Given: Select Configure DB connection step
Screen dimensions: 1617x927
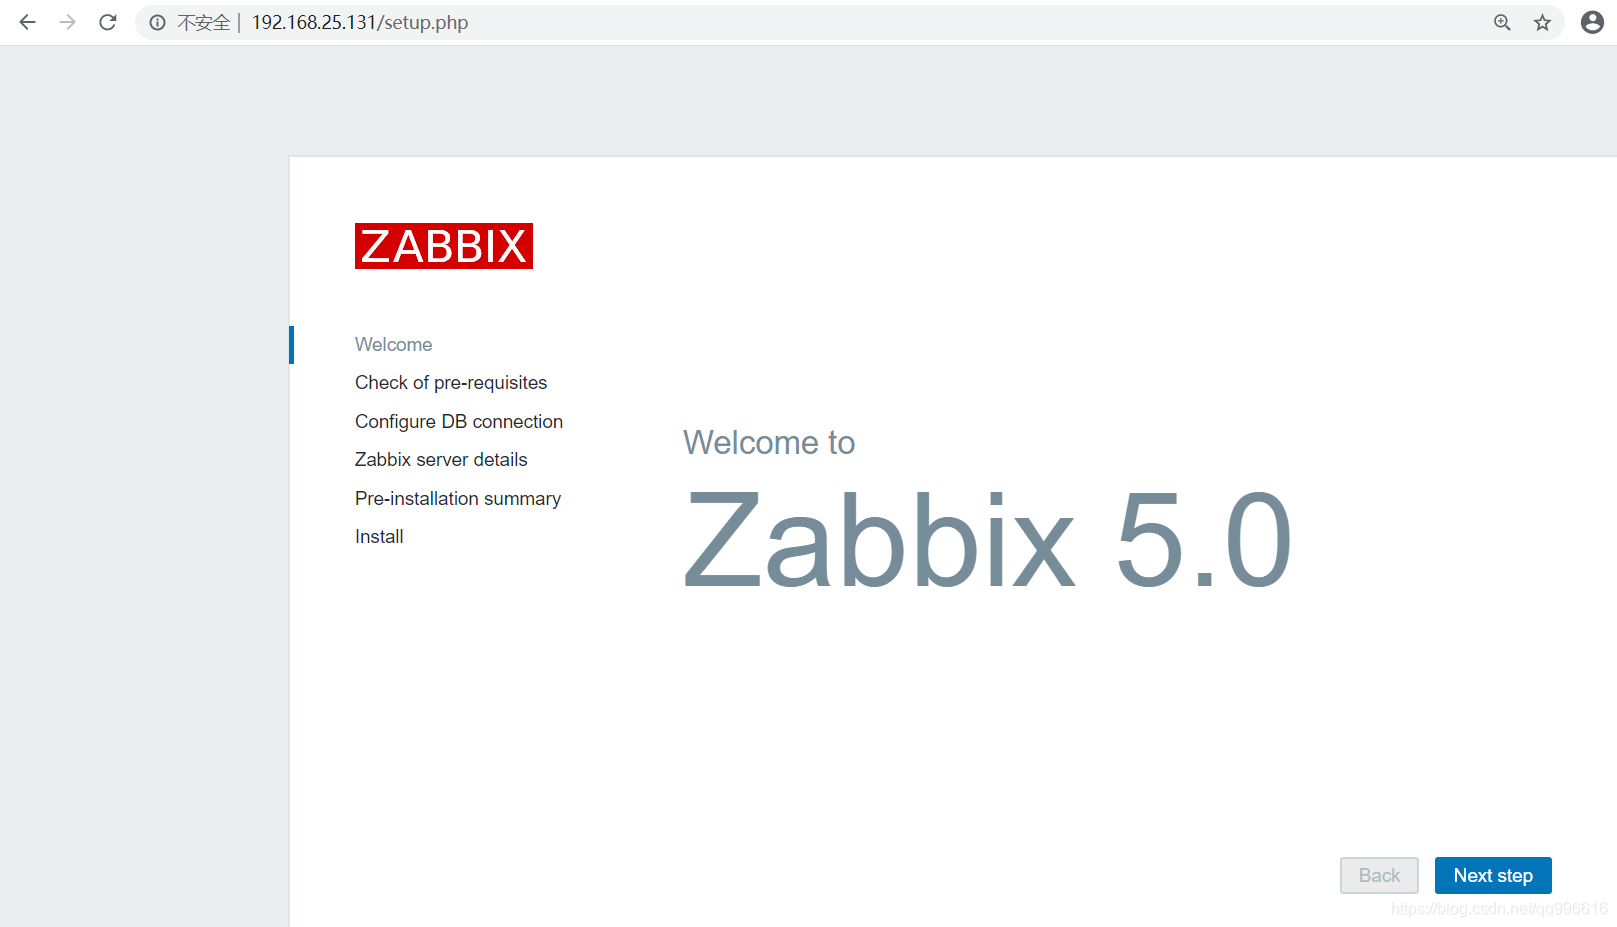Looking at the screenshot, I should (x=459, y=421).
